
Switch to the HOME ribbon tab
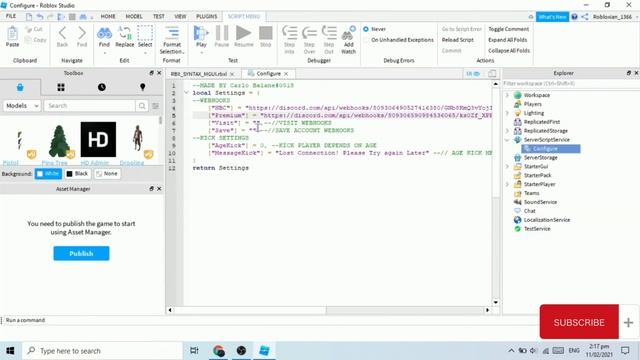tap(108, 16)
